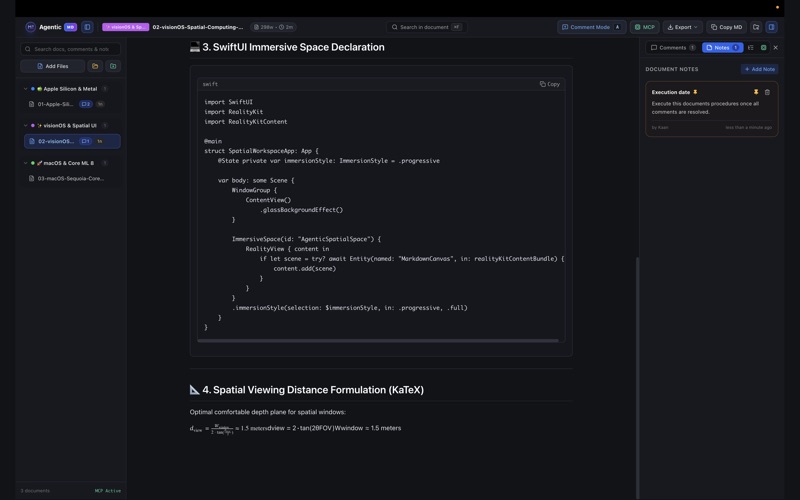The image size is (800, 500).
Task: Click the green new folder icon
Action: [x=113, y=66]
